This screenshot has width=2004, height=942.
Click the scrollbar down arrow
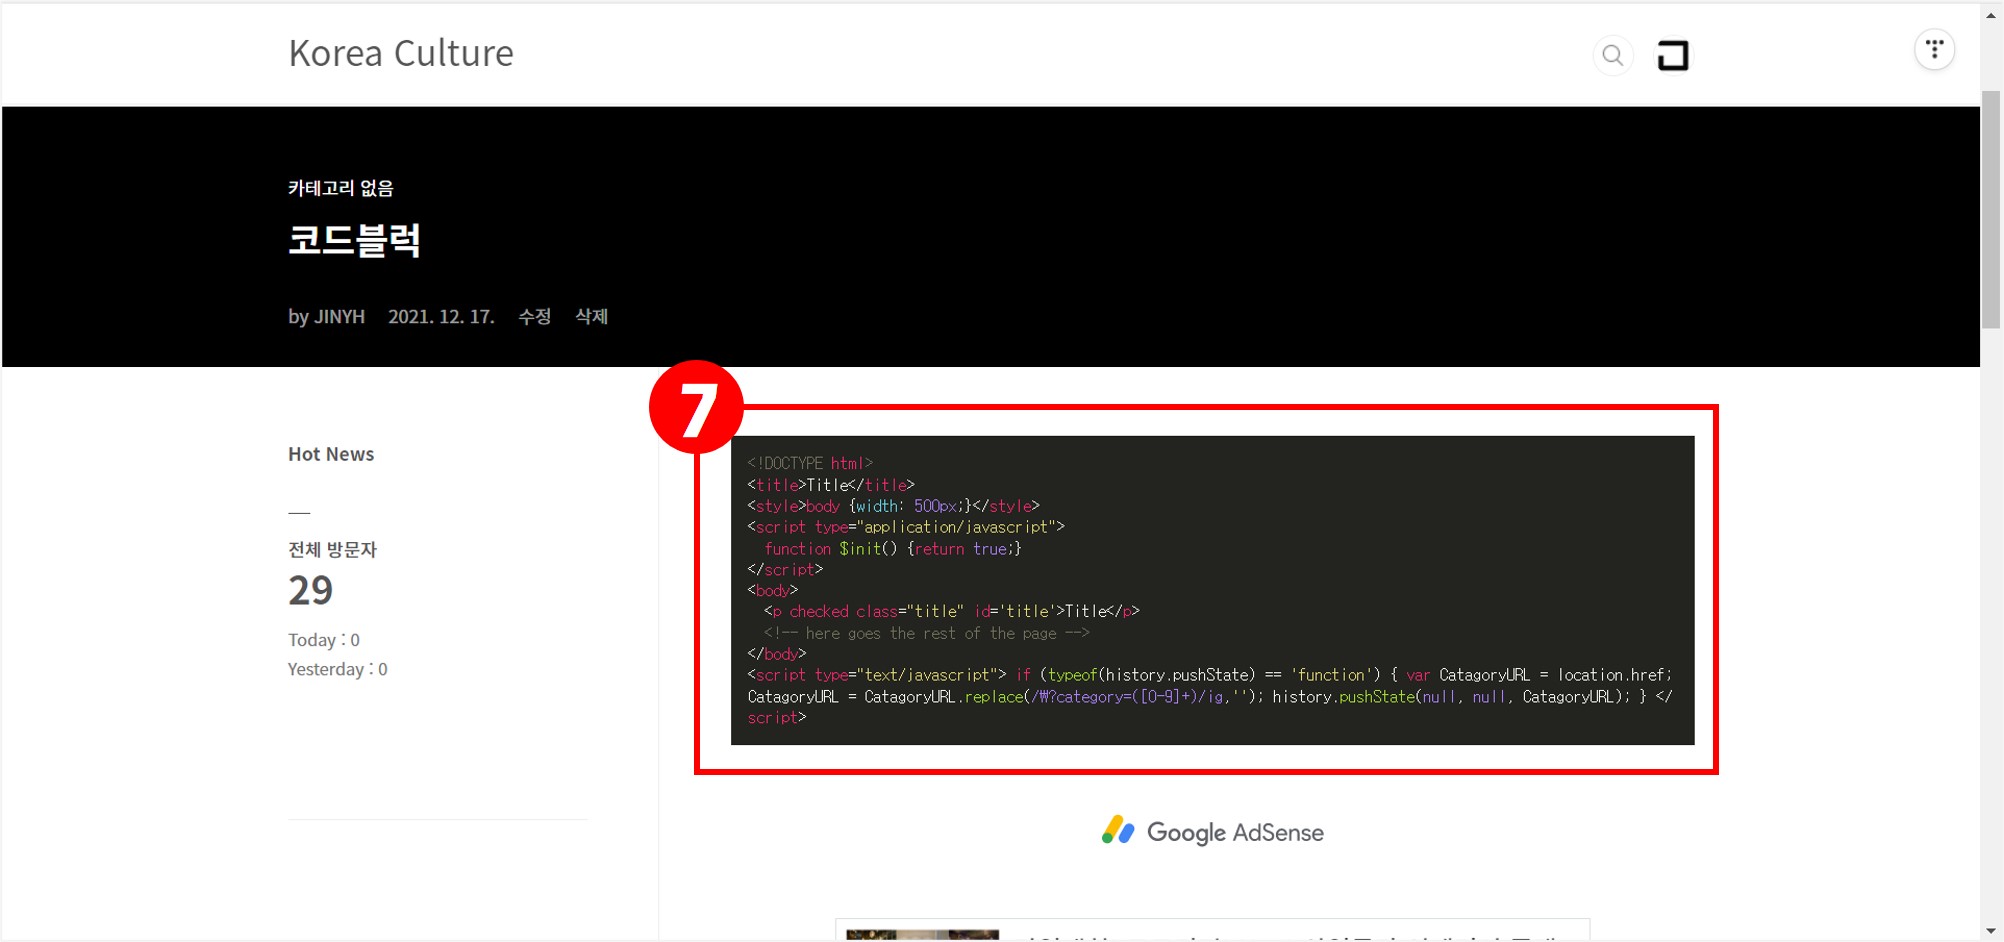(x=1991, y=931)
